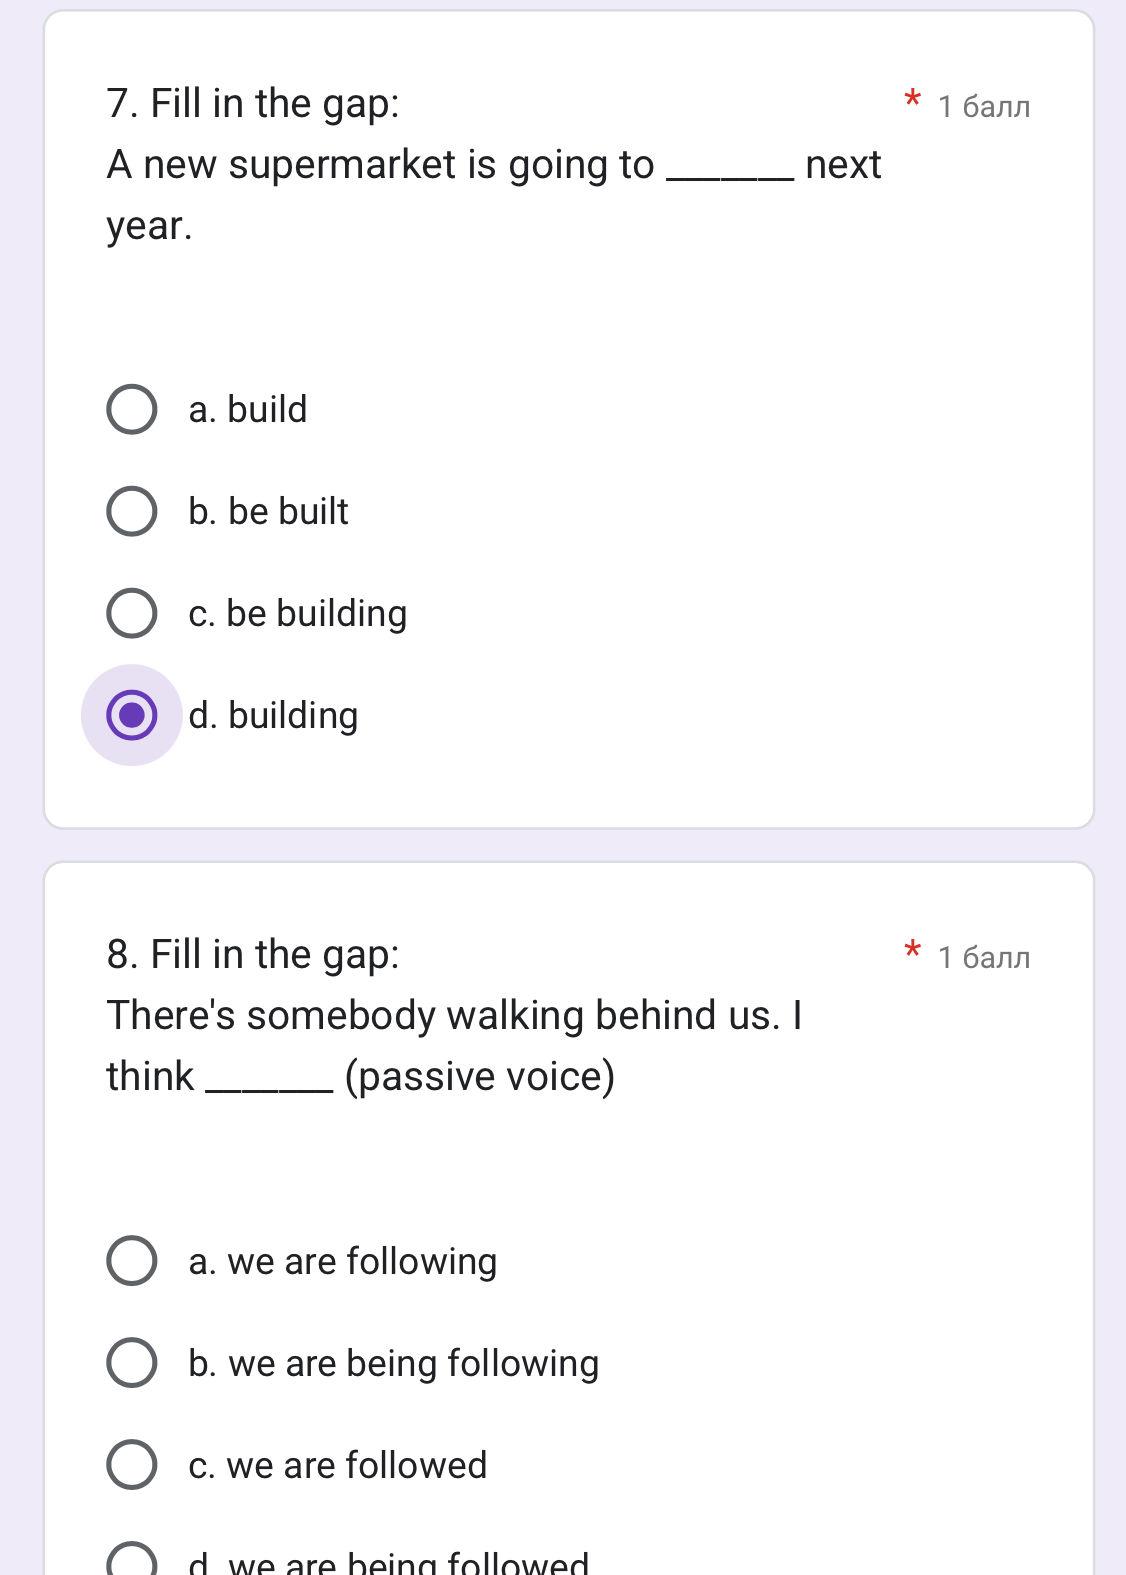Screen dimensions: 1126x1575
Task: Click the "1 балл" label of question 8
Action: point(984,957)
